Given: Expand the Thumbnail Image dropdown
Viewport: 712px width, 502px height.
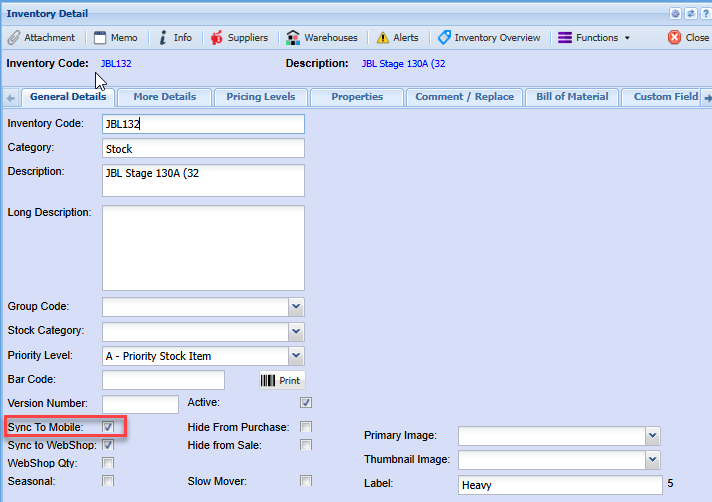Looking at the screenshot, I should click(653, 460).
